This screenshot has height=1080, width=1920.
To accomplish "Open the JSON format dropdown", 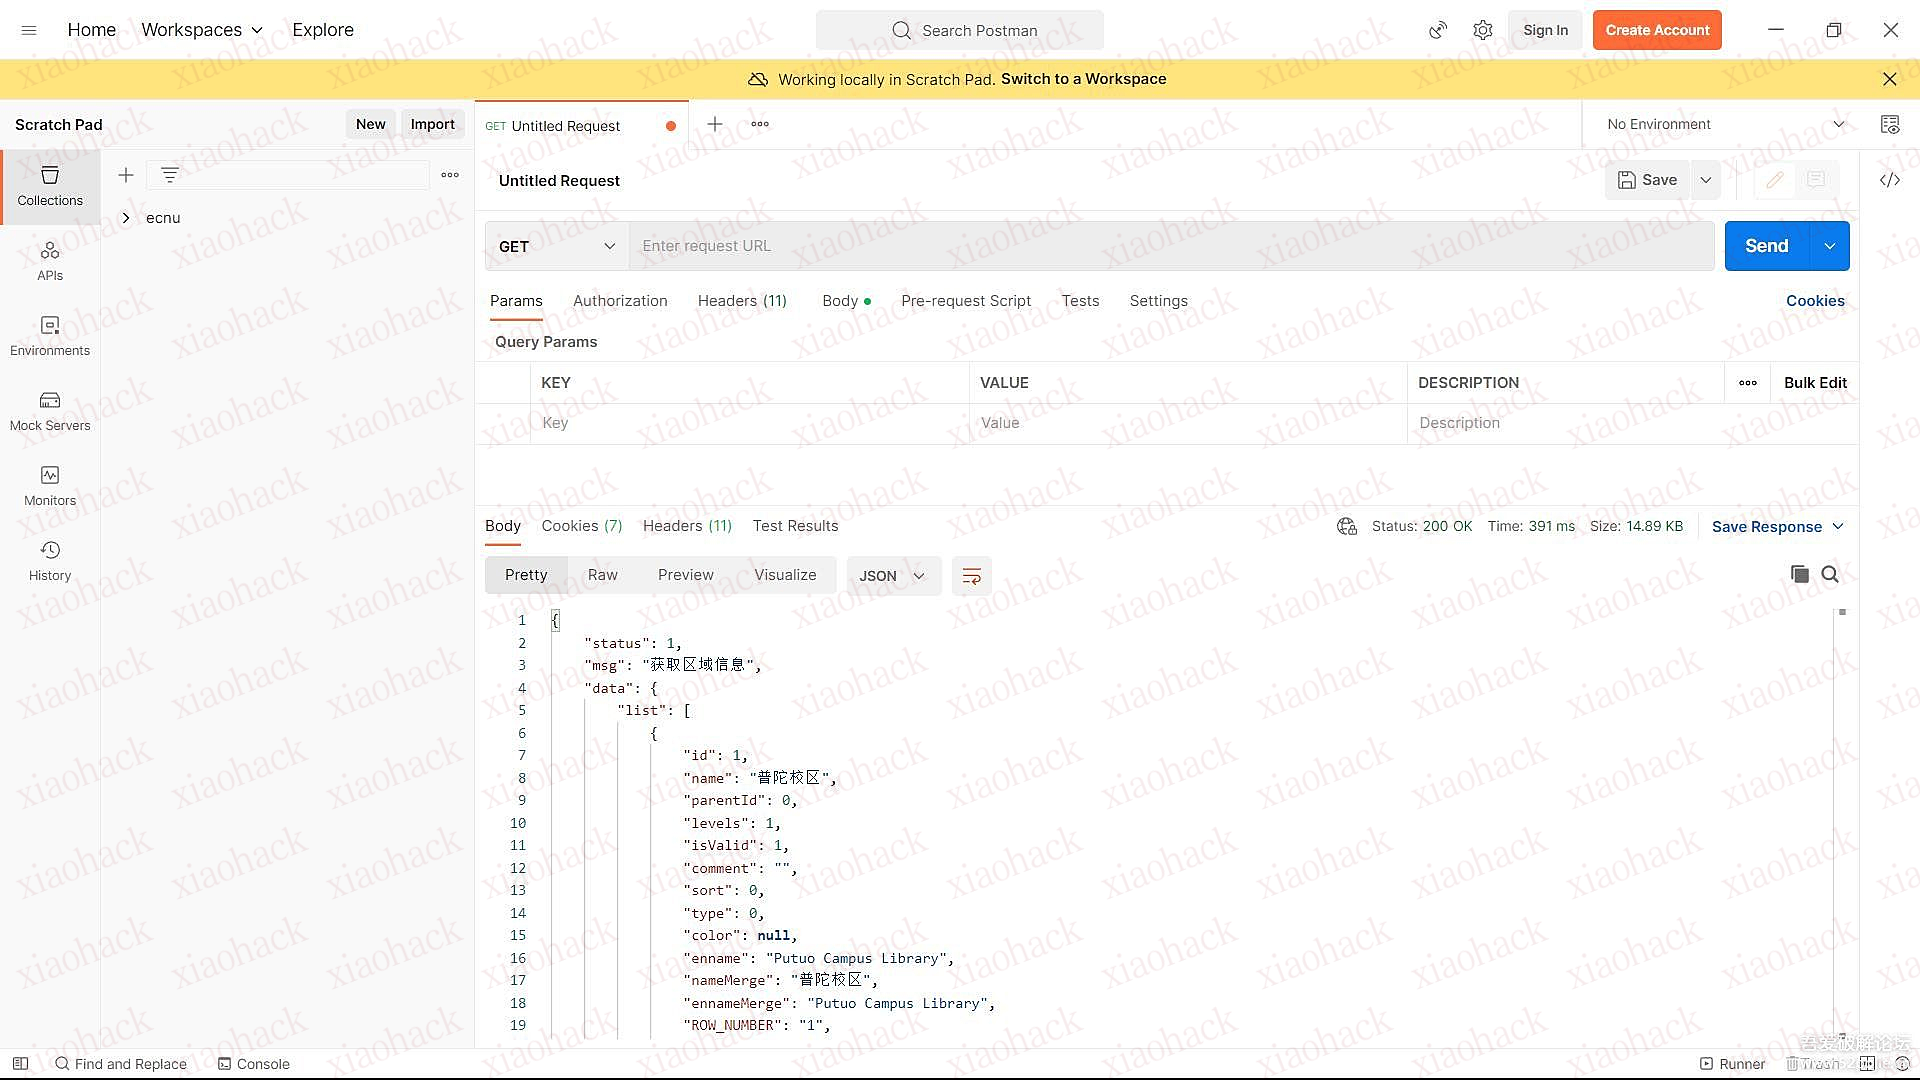I will (892, 576).
